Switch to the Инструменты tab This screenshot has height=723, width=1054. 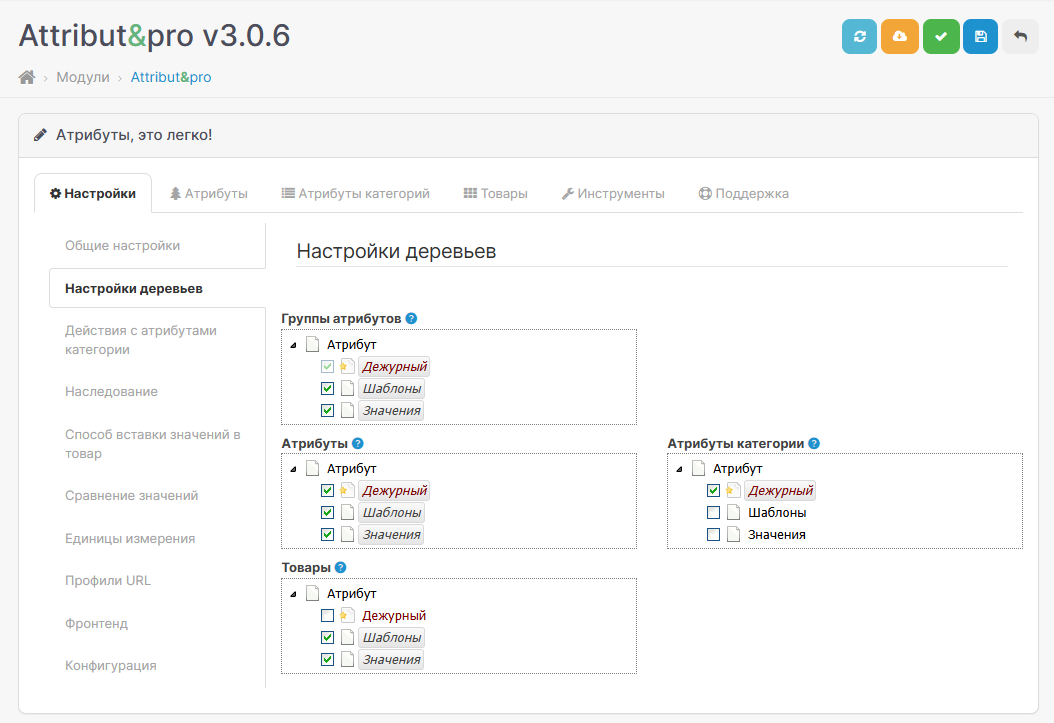(613, 194)
